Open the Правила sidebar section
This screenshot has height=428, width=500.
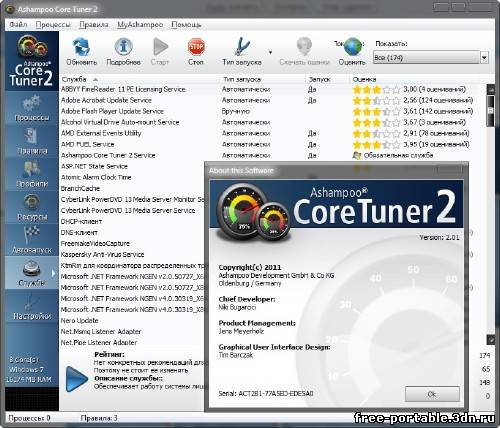coord(32,141)
